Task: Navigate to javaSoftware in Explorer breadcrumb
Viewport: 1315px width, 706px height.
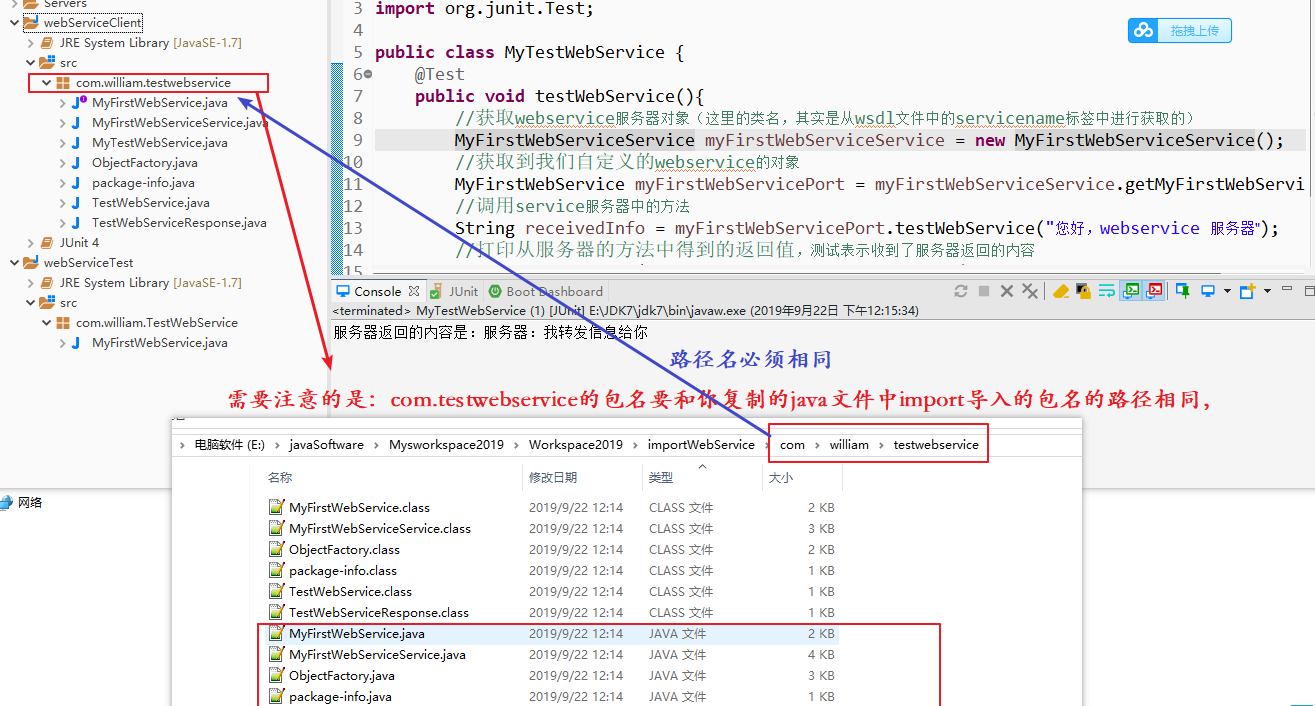Action: pyautogui.click(x=326, y=445)
